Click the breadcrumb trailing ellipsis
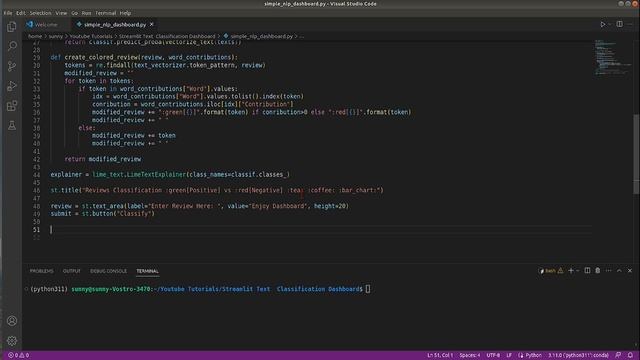Image resolution: width=640 pixels, height=360 pixels. click(x=302, y=36)
